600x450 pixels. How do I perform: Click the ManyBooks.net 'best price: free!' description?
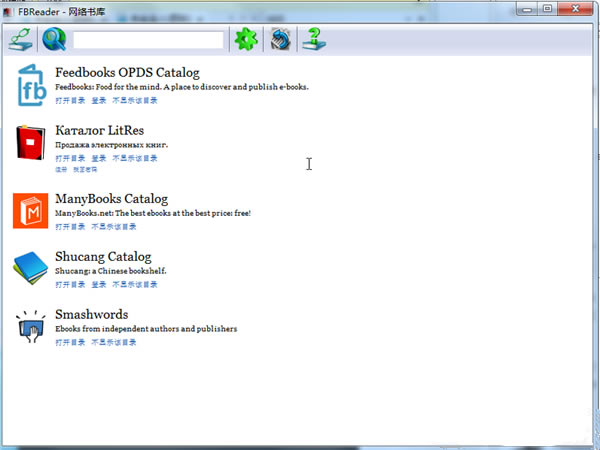(x=153, y=213)
